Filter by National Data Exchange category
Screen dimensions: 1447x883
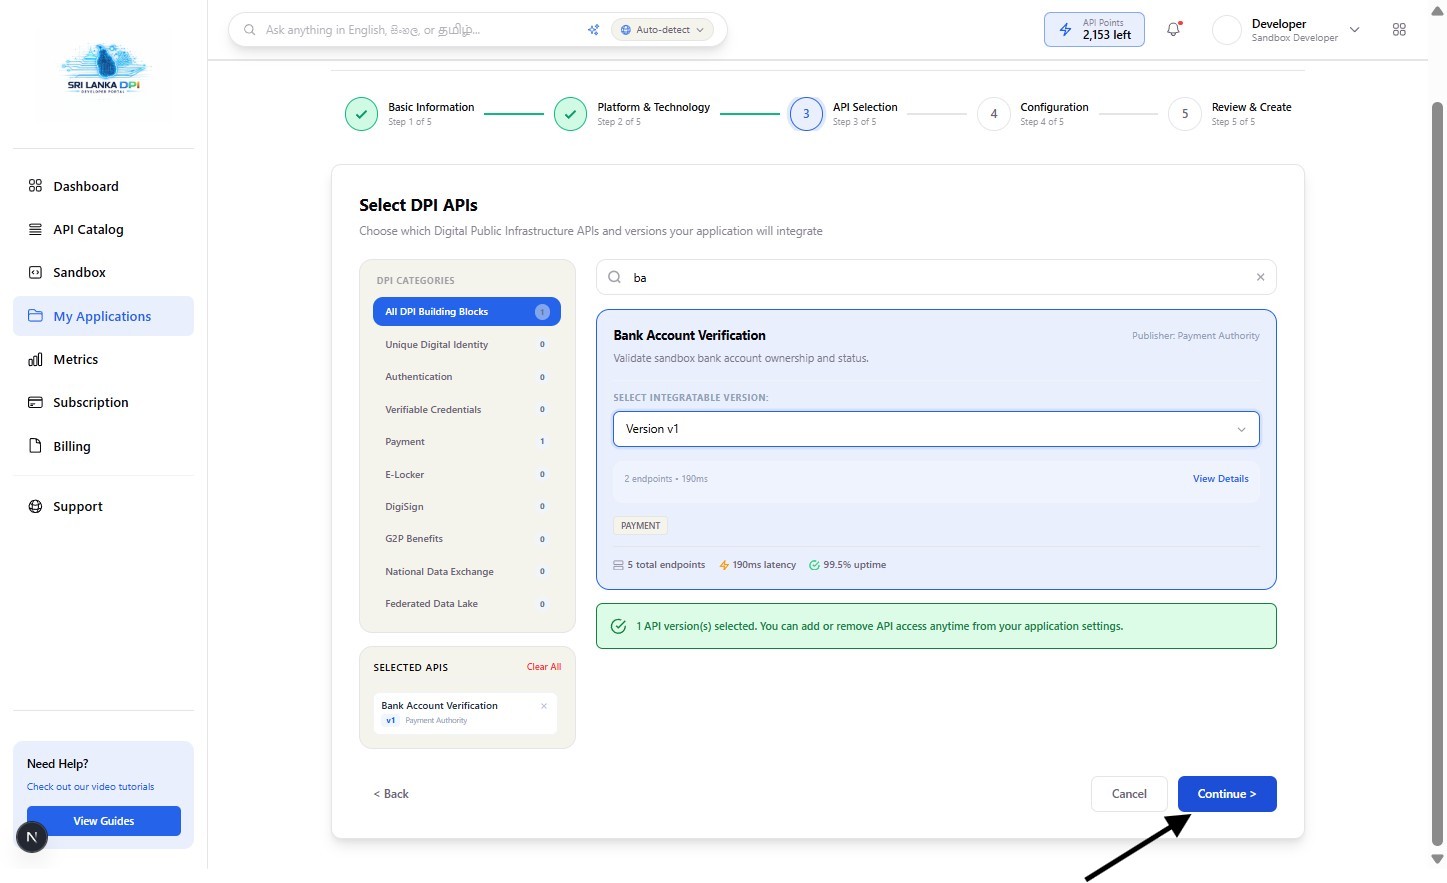coord(467,571)
